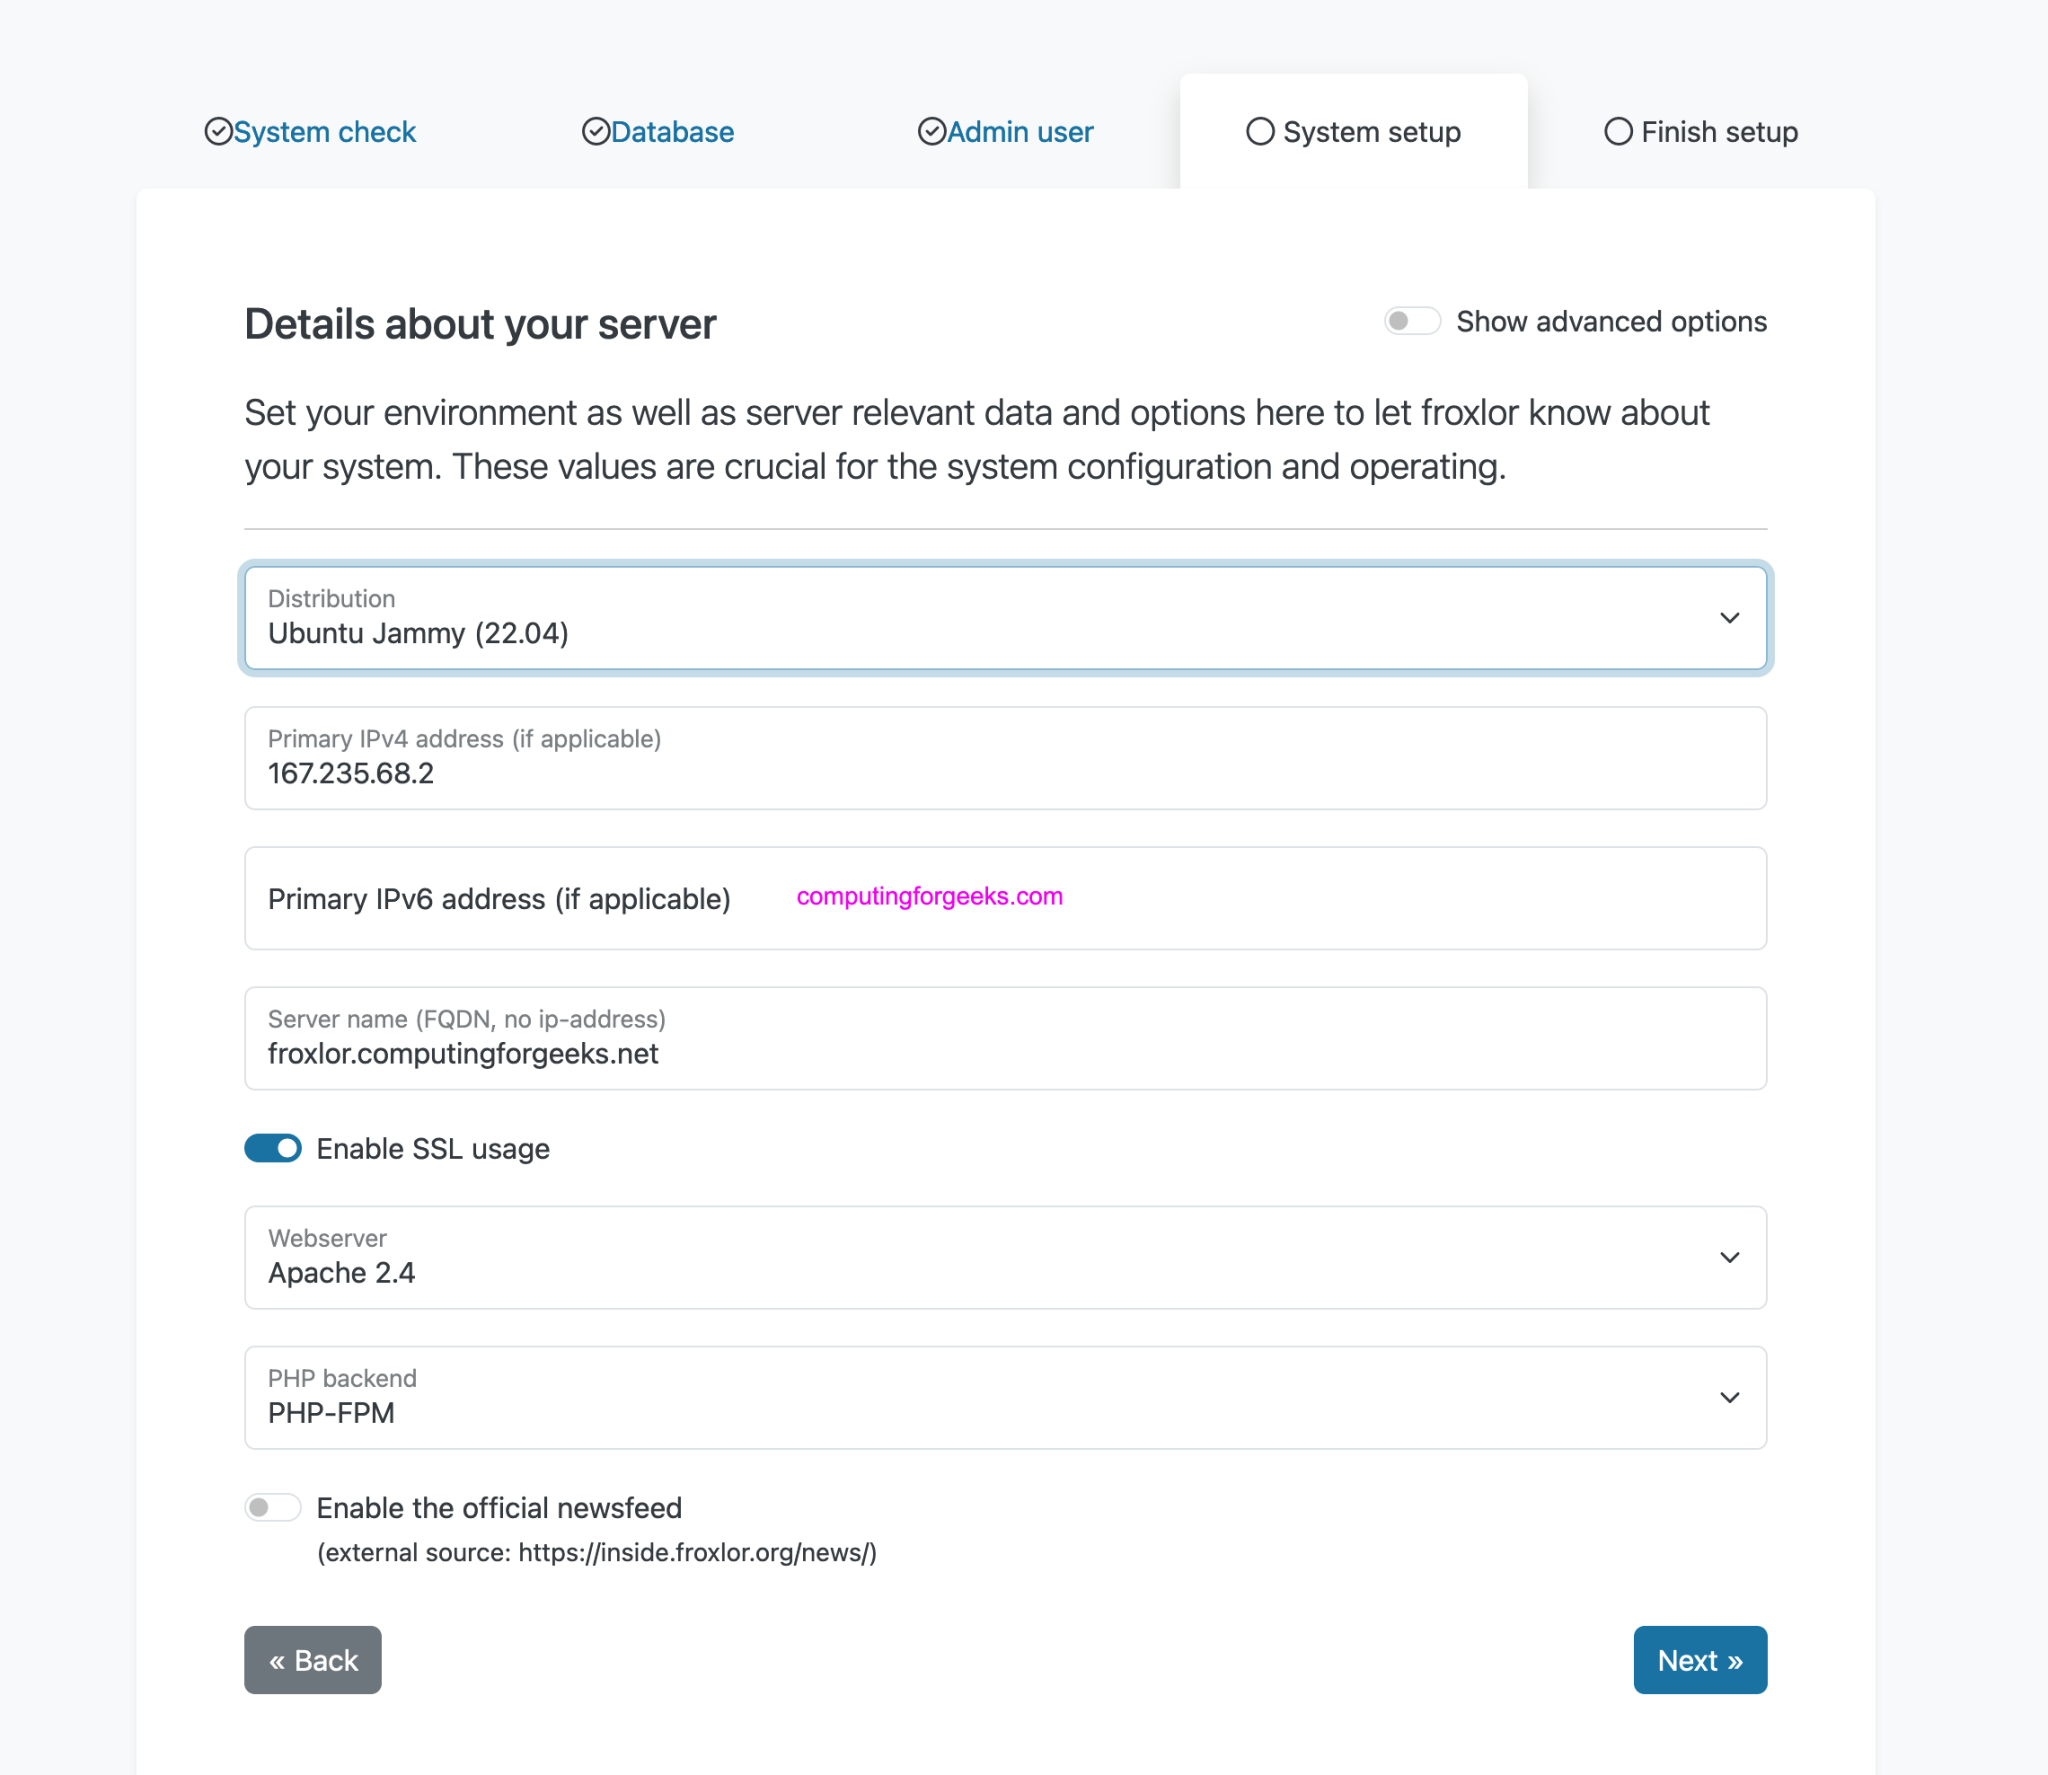Image resolution: width=2048 pixels, height=1775 pixels.
Task: Enable the official newsfeed toggle
Action: (x=273, y=1507)
